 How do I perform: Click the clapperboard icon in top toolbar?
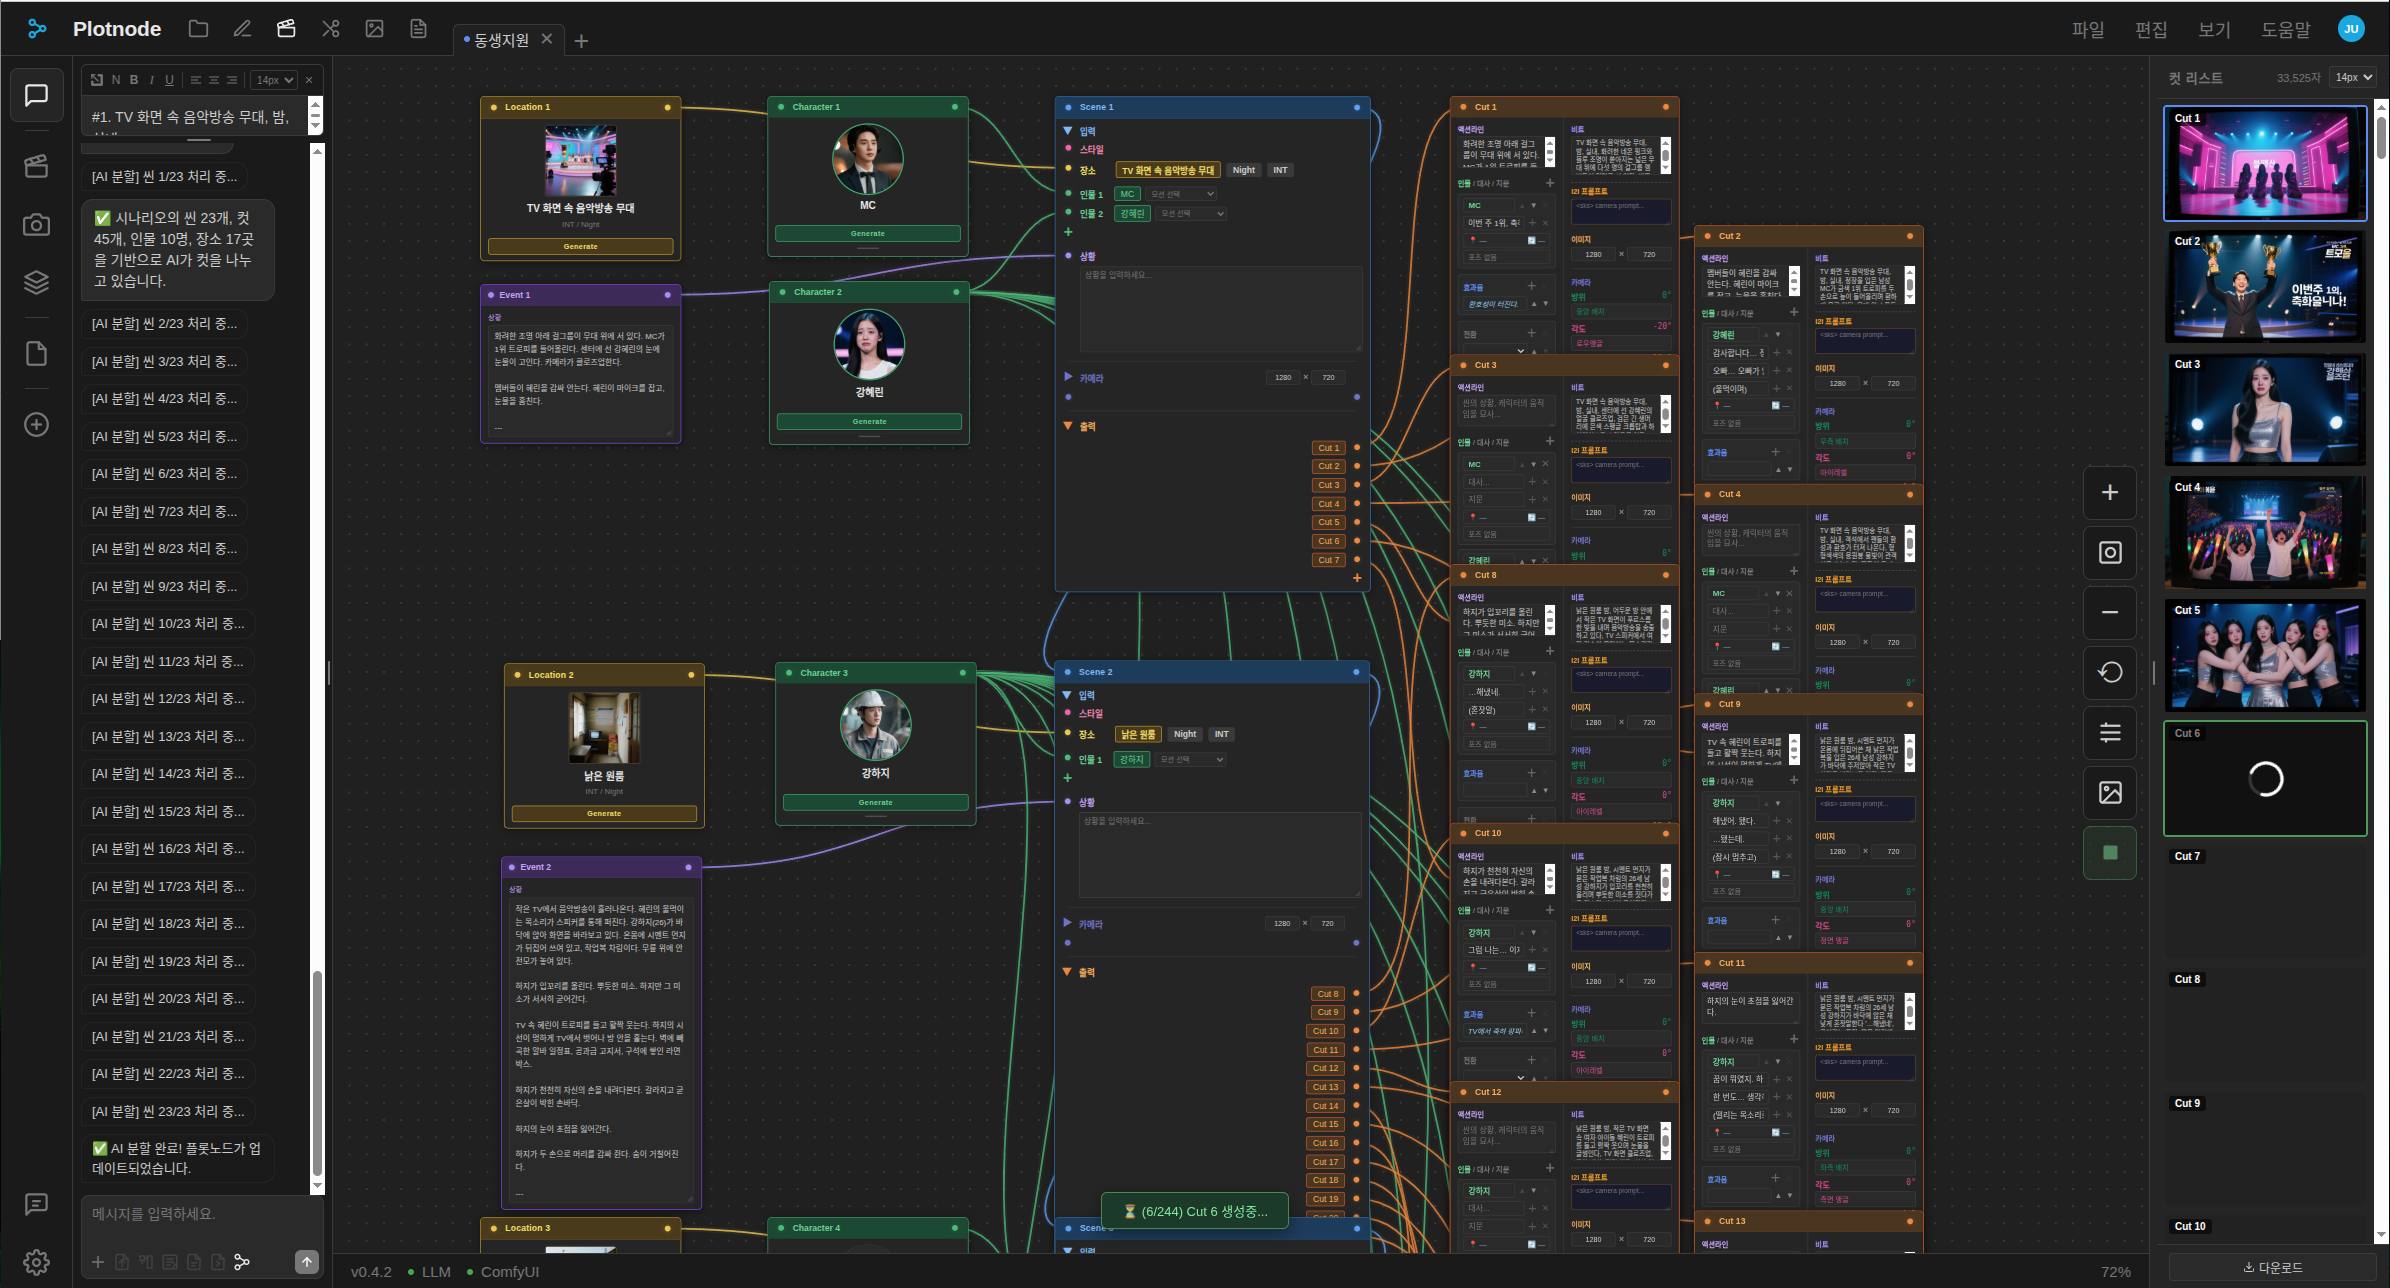click(286, 29)
